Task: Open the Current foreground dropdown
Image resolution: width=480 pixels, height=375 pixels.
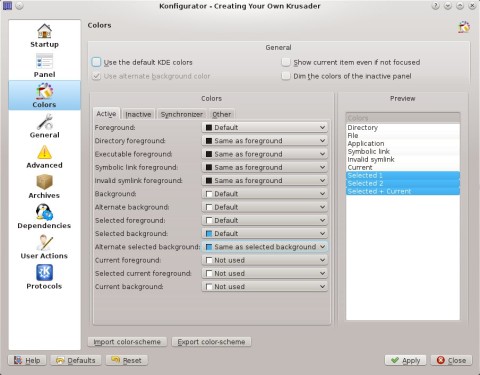Action: [265, 260]
